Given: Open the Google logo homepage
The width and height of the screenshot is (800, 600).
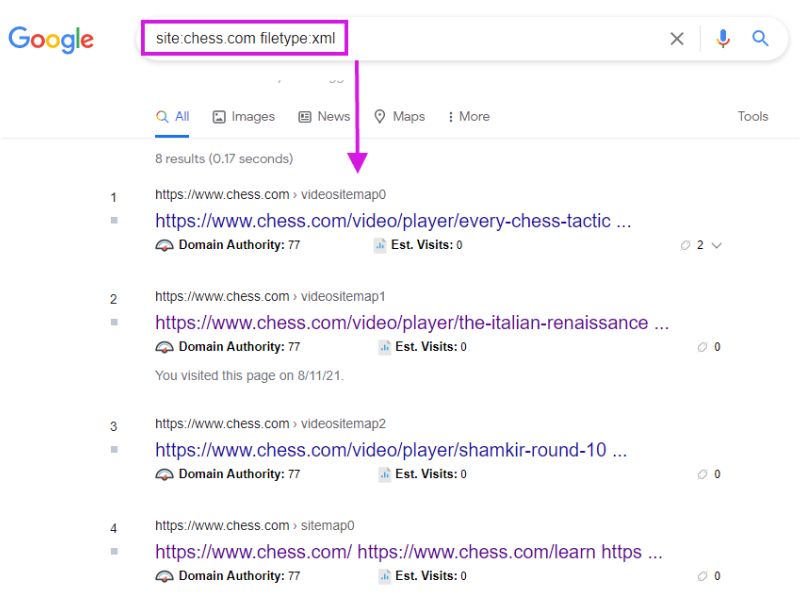Looking at the screenshot, I should point(51,39).
